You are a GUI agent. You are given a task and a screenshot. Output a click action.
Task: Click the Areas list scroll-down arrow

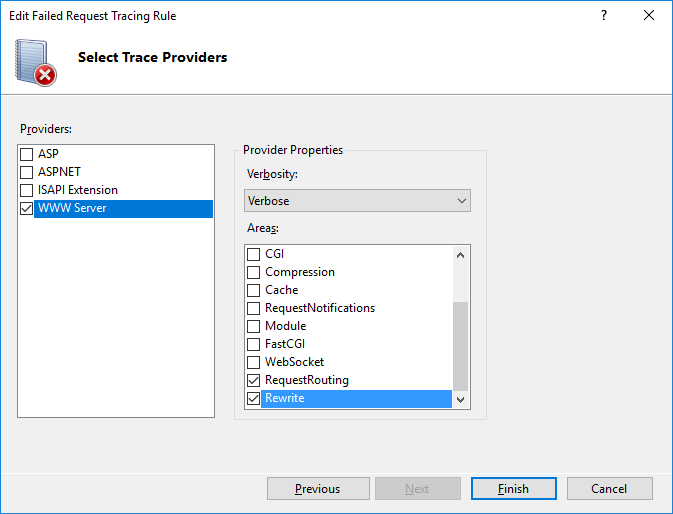tap(461, 399)
